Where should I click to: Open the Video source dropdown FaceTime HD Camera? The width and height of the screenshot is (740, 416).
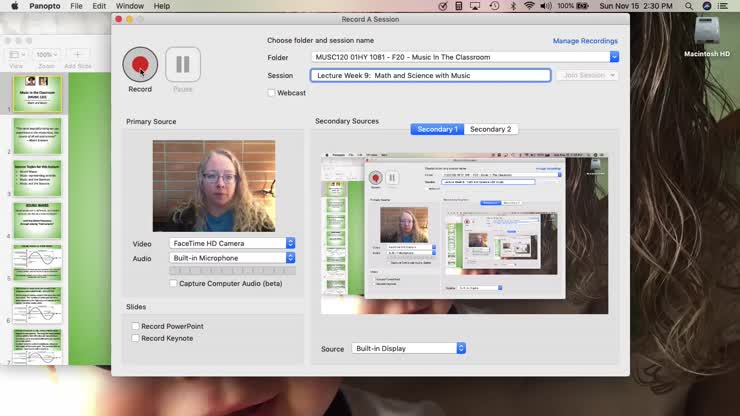[x=232, y=243]
